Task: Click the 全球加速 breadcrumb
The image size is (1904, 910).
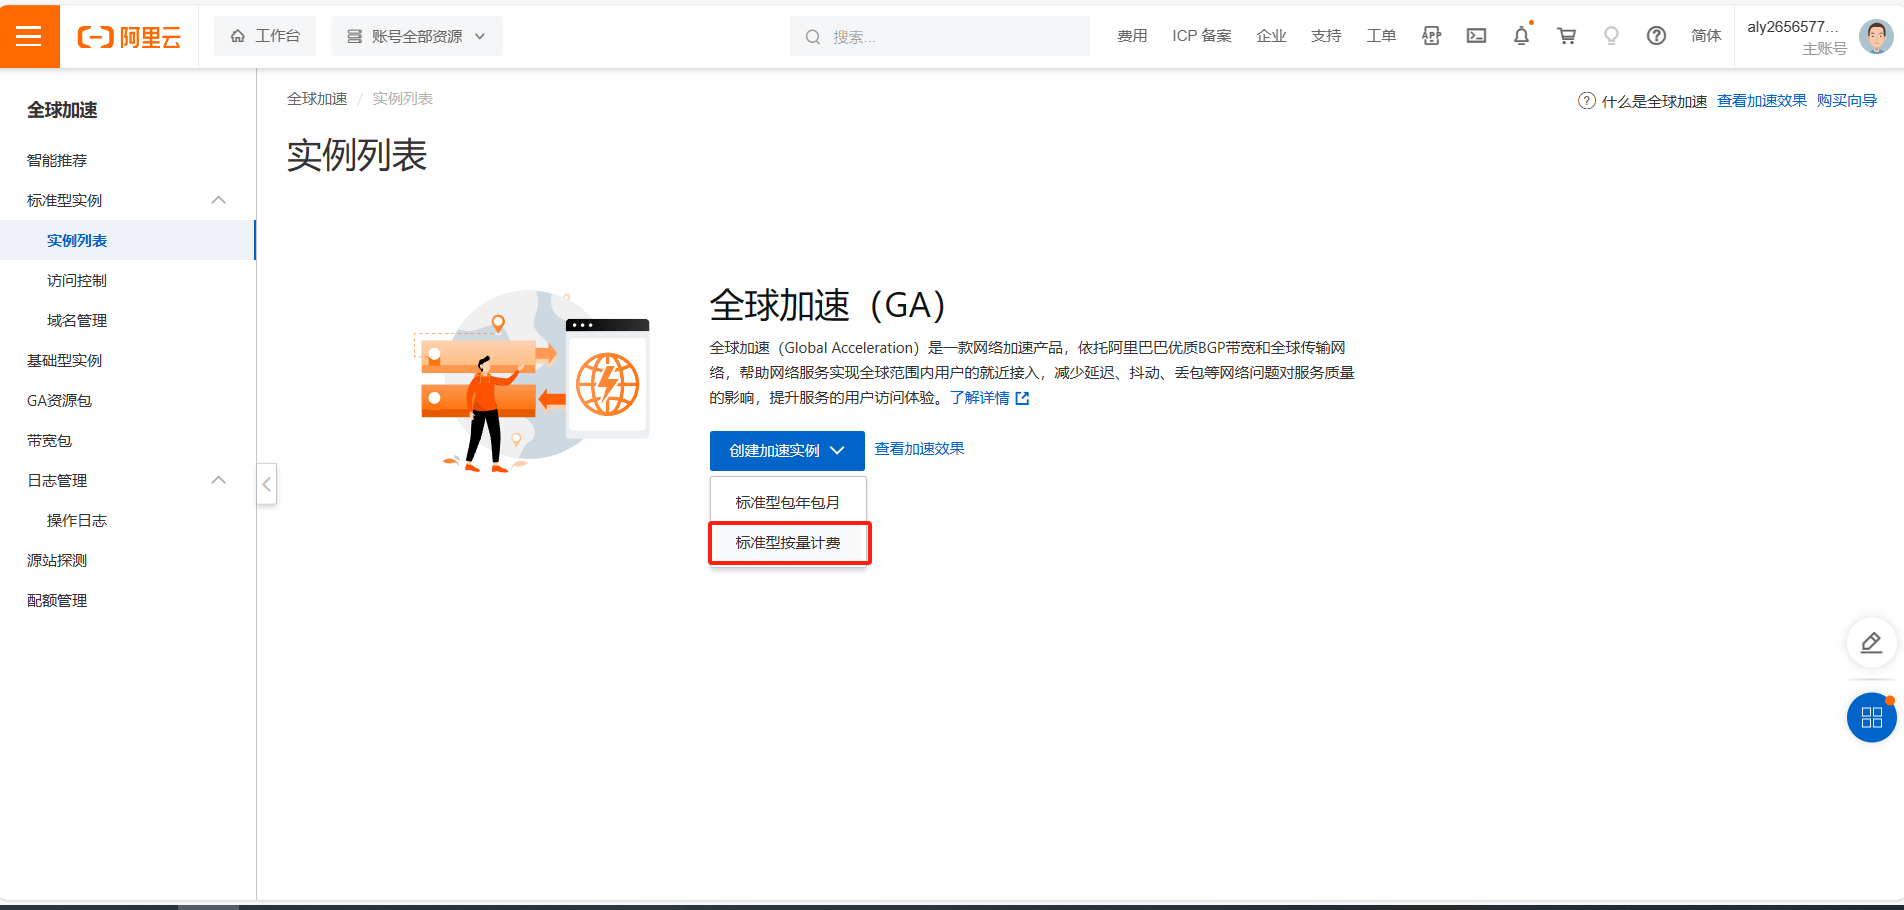Action: [x=317, y=98]
